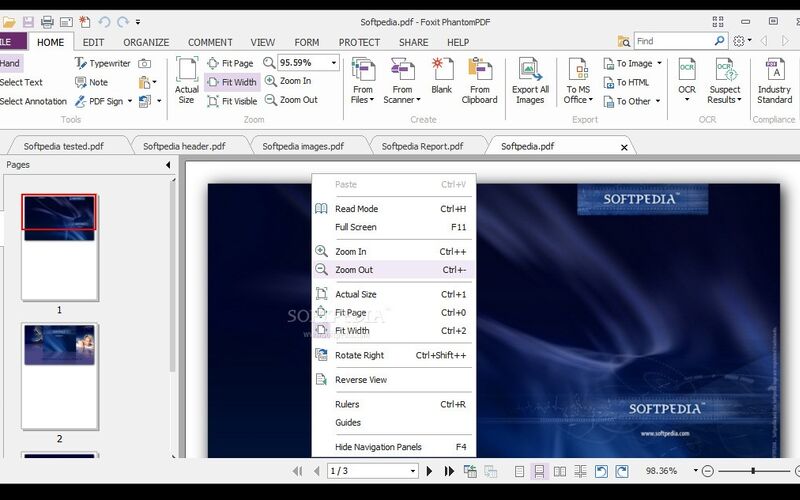Viewport: 800px width, 500px height.
Task: Click the Actual Size ribbon button
Action: (187, 81)
